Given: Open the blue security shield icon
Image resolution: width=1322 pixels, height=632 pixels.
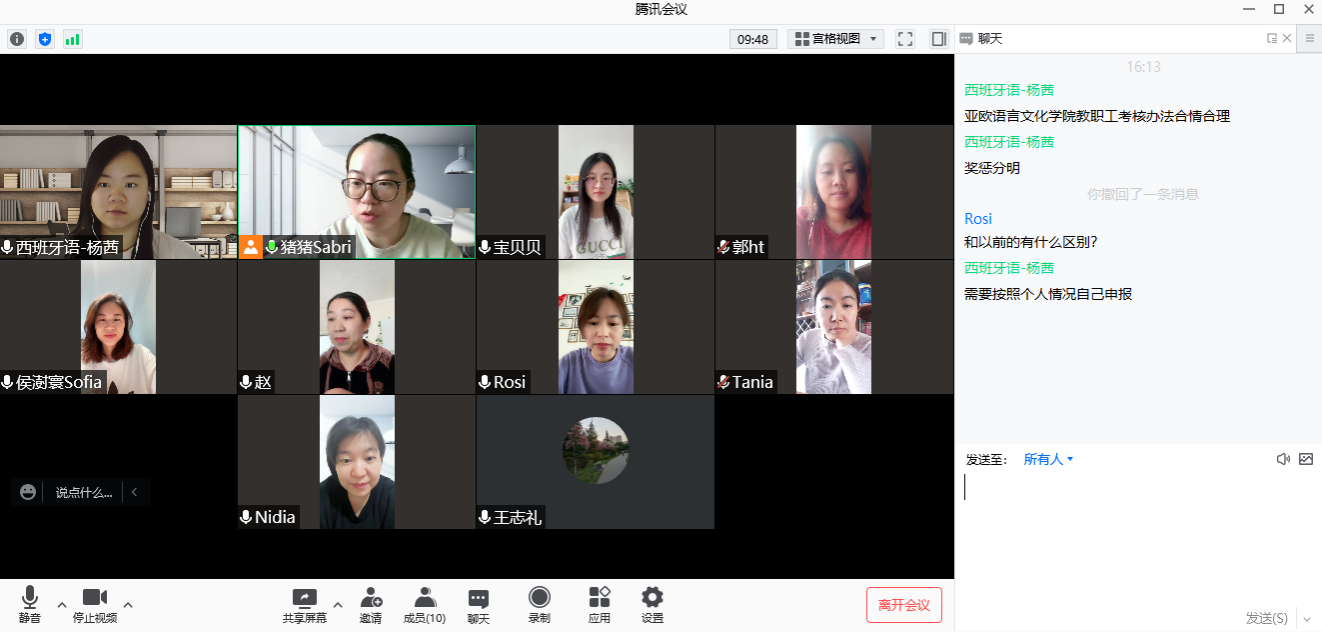Looking at the screenshot, I should pos(44,39).
